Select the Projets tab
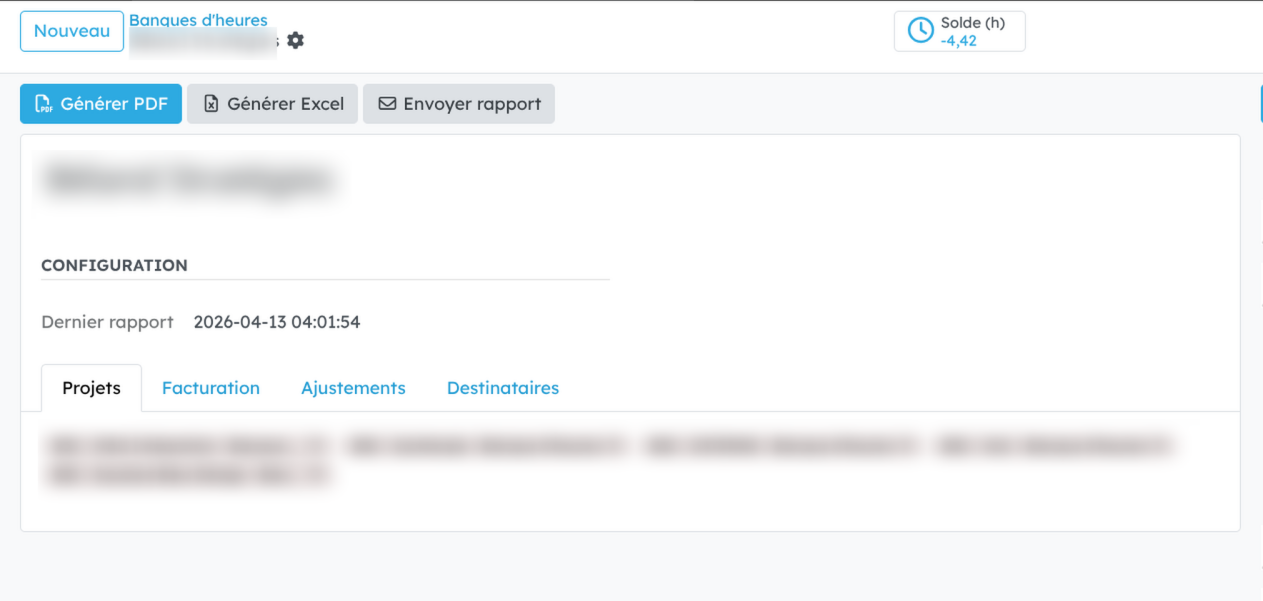This screenshot has width=1263, height=601. pos(91,388)
